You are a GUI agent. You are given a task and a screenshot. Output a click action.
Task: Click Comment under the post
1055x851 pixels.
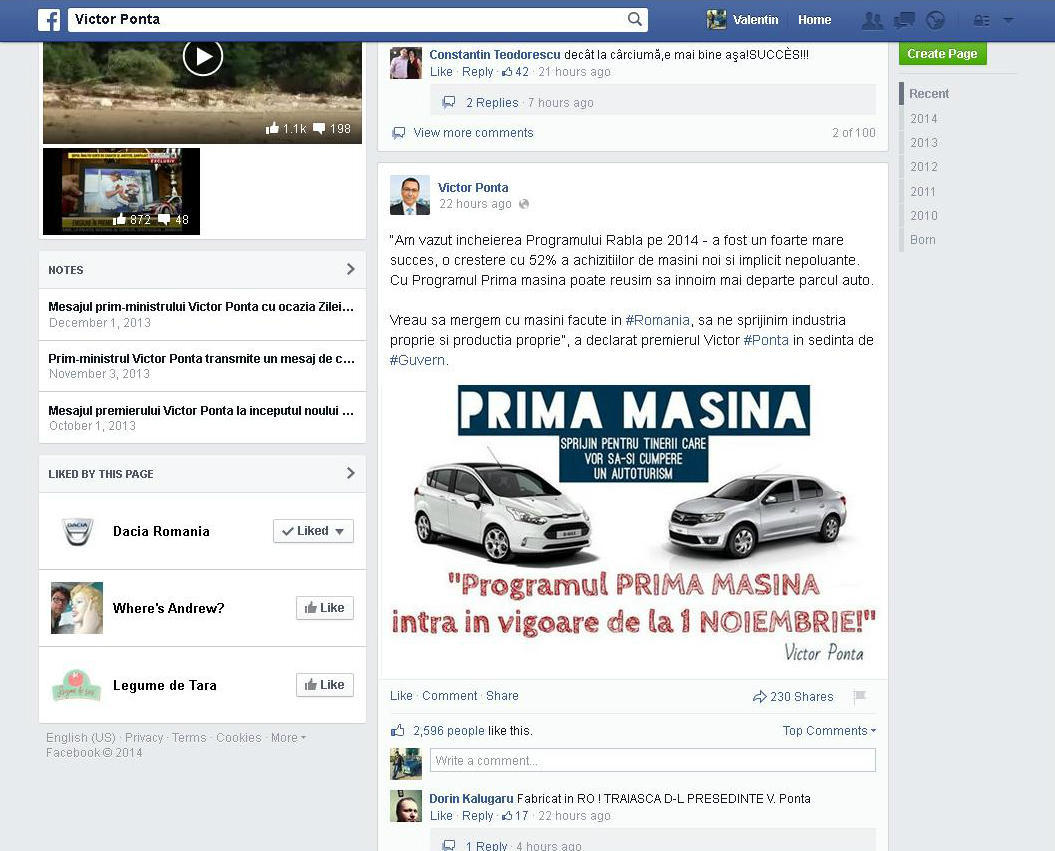coord(449,696)
